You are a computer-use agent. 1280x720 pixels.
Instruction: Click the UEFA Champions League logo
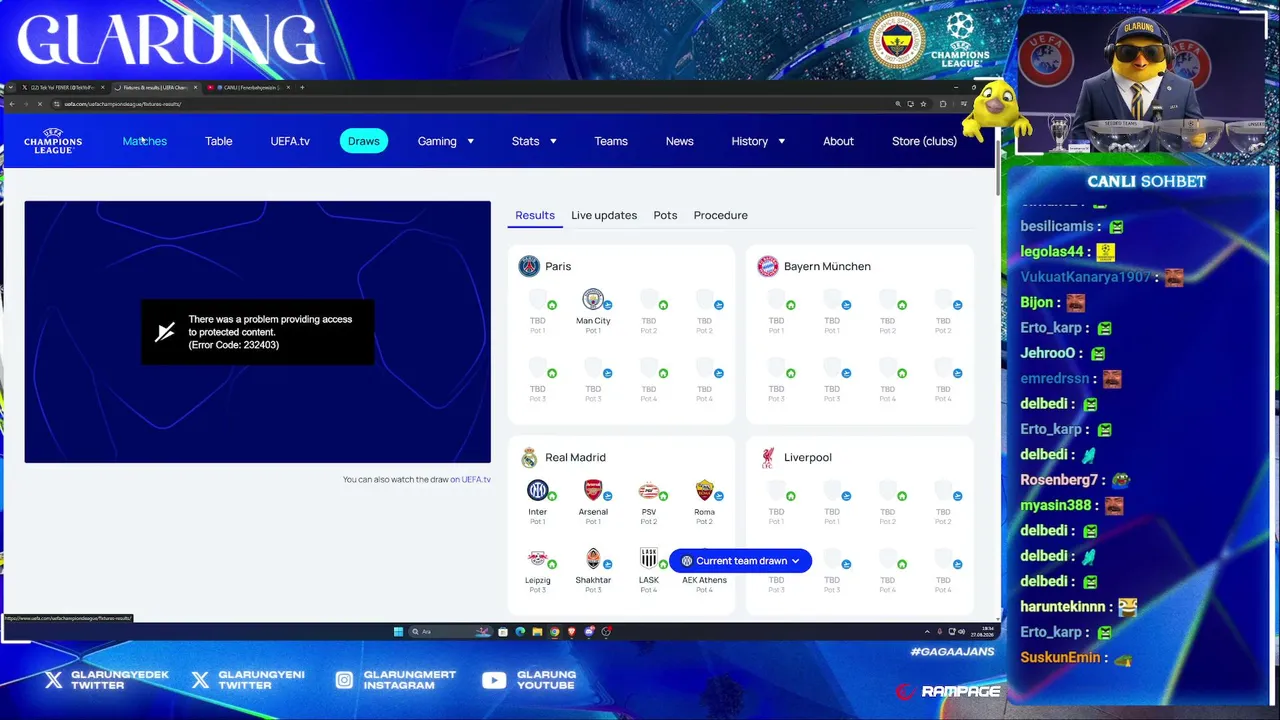[53, 141]
